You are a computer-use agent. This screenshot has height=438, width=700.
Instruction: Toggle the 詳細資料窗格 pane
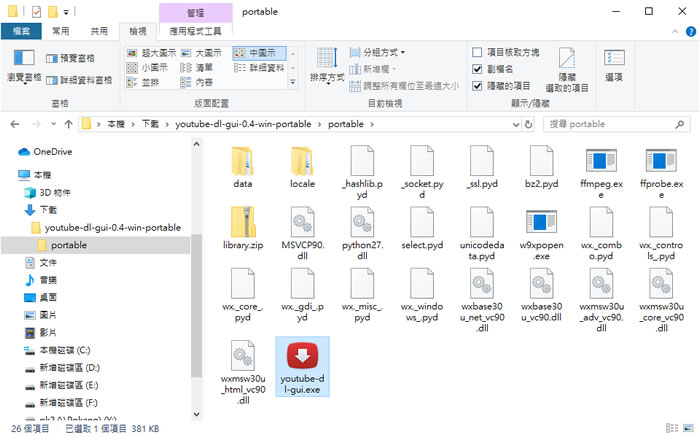point(79,80)
